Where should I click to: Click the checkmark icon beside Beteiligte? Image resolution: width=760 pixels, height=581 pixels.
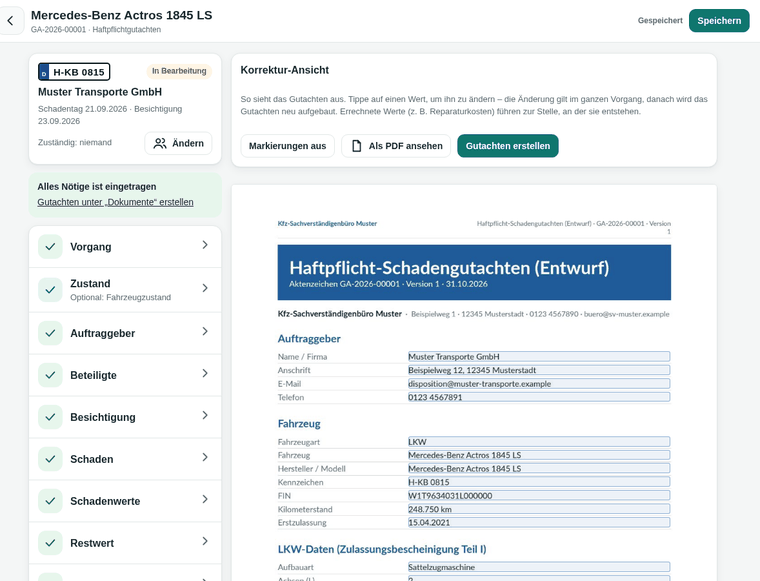pos(50,375)
